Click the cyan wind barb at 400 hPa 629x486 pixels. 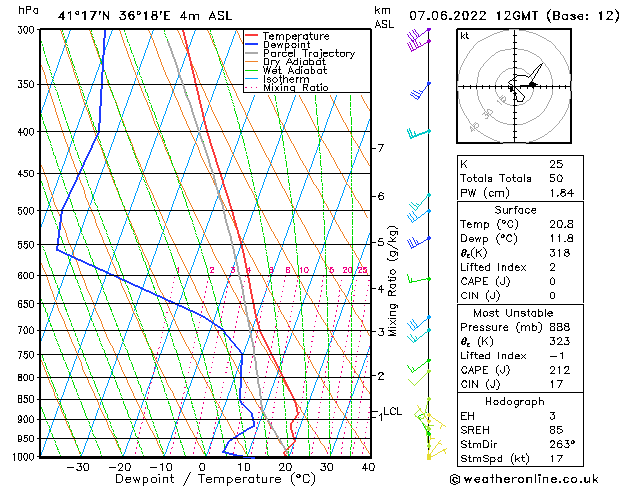pyautogui.click(x=418, y=134)
